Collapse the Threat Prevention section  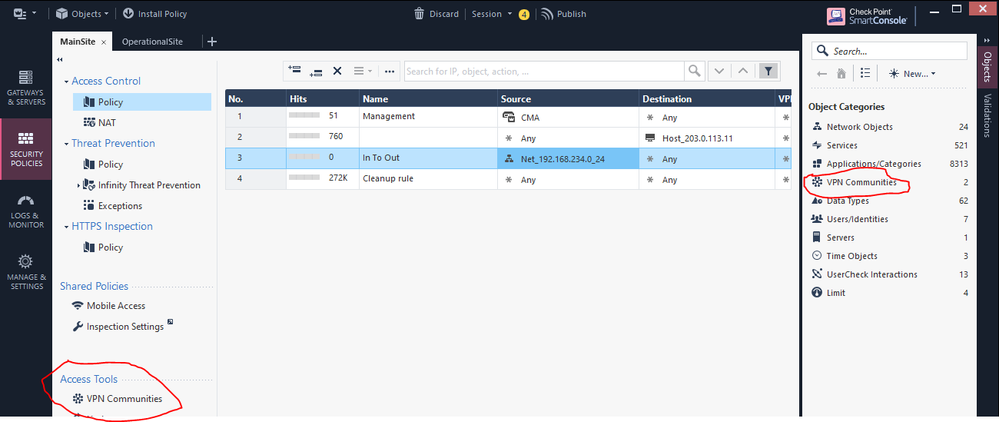pyautogui.click(x=66, y=144)
